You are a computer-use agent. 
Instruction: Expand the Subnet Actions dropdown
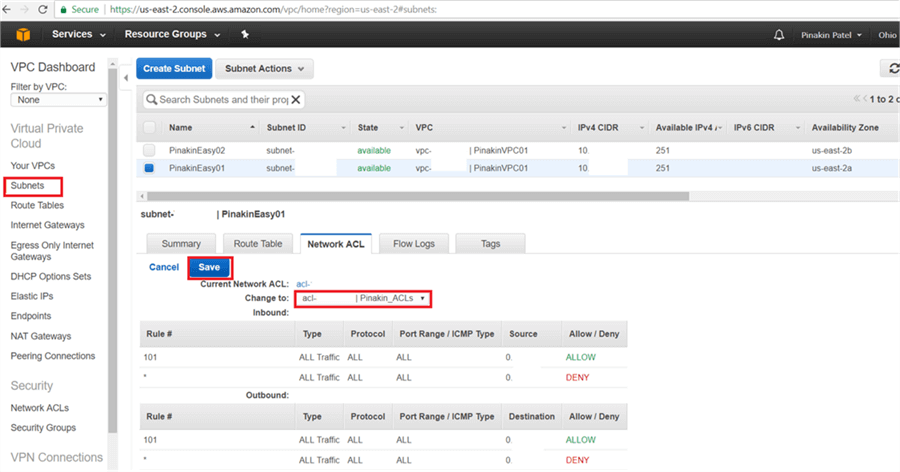point(265,68)
